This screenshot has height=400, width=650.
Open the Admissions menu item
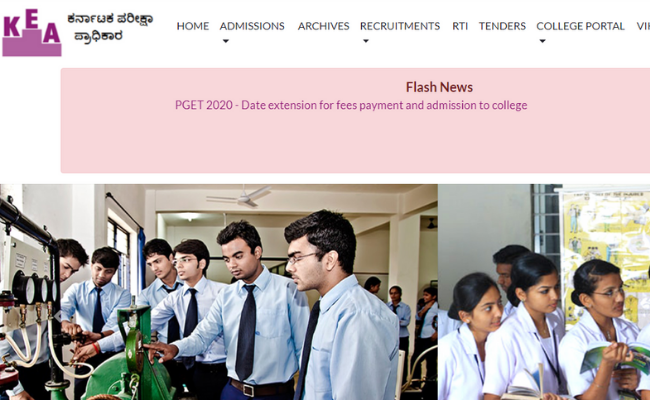pyautogui.click(x=252, y=26)
